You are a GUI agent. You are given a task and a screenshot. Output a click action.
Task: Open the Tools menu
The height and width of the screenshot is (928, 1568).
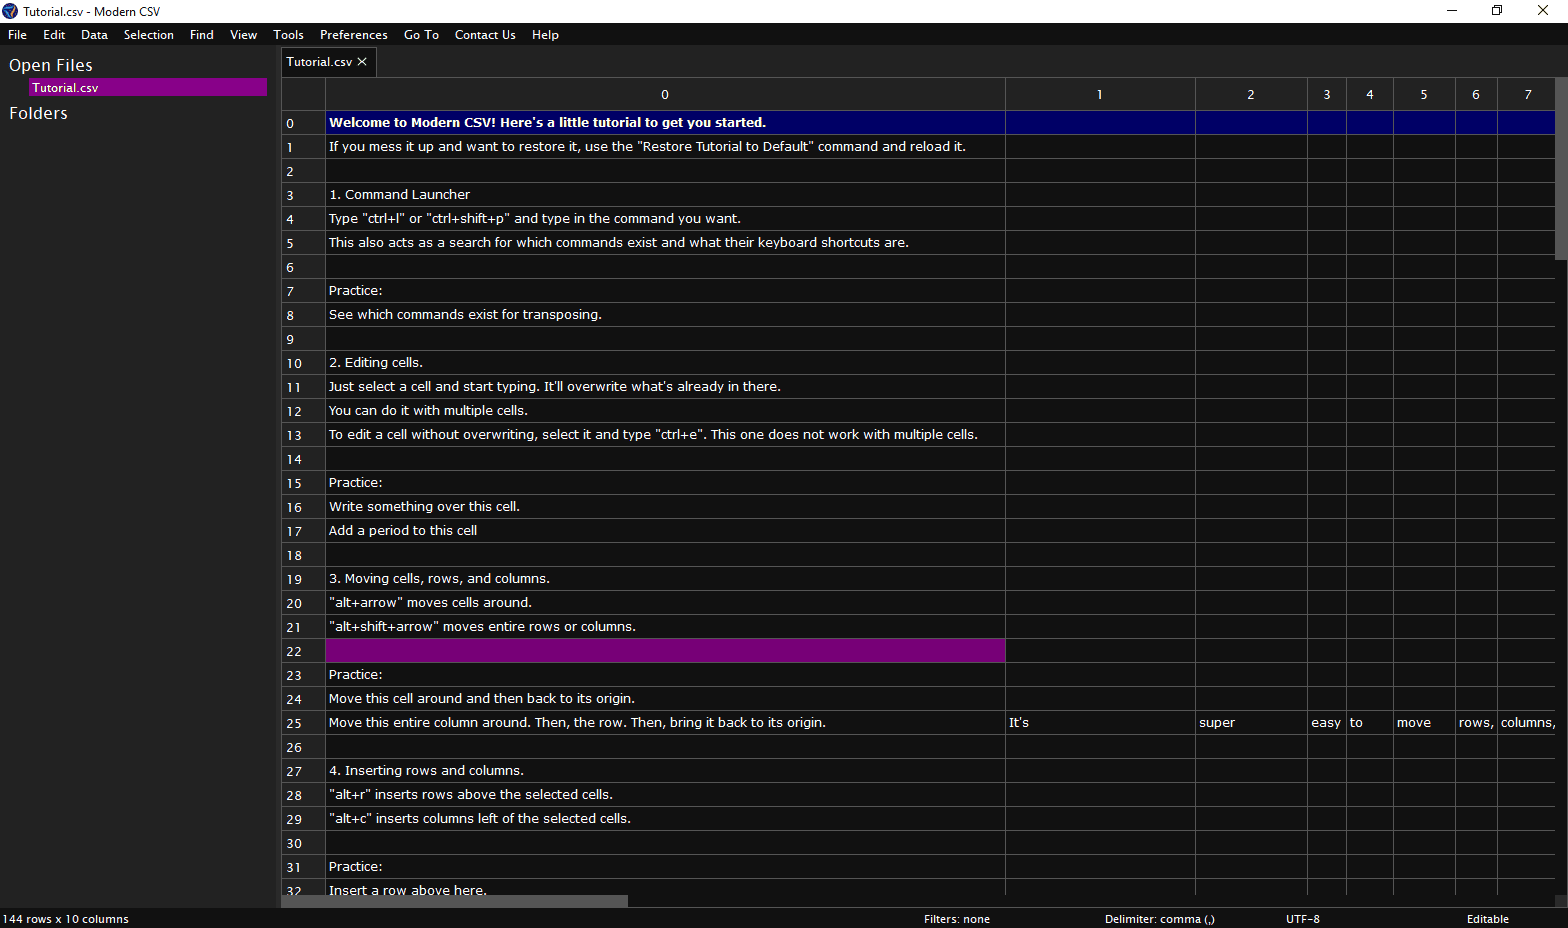[x=288, y=35]
